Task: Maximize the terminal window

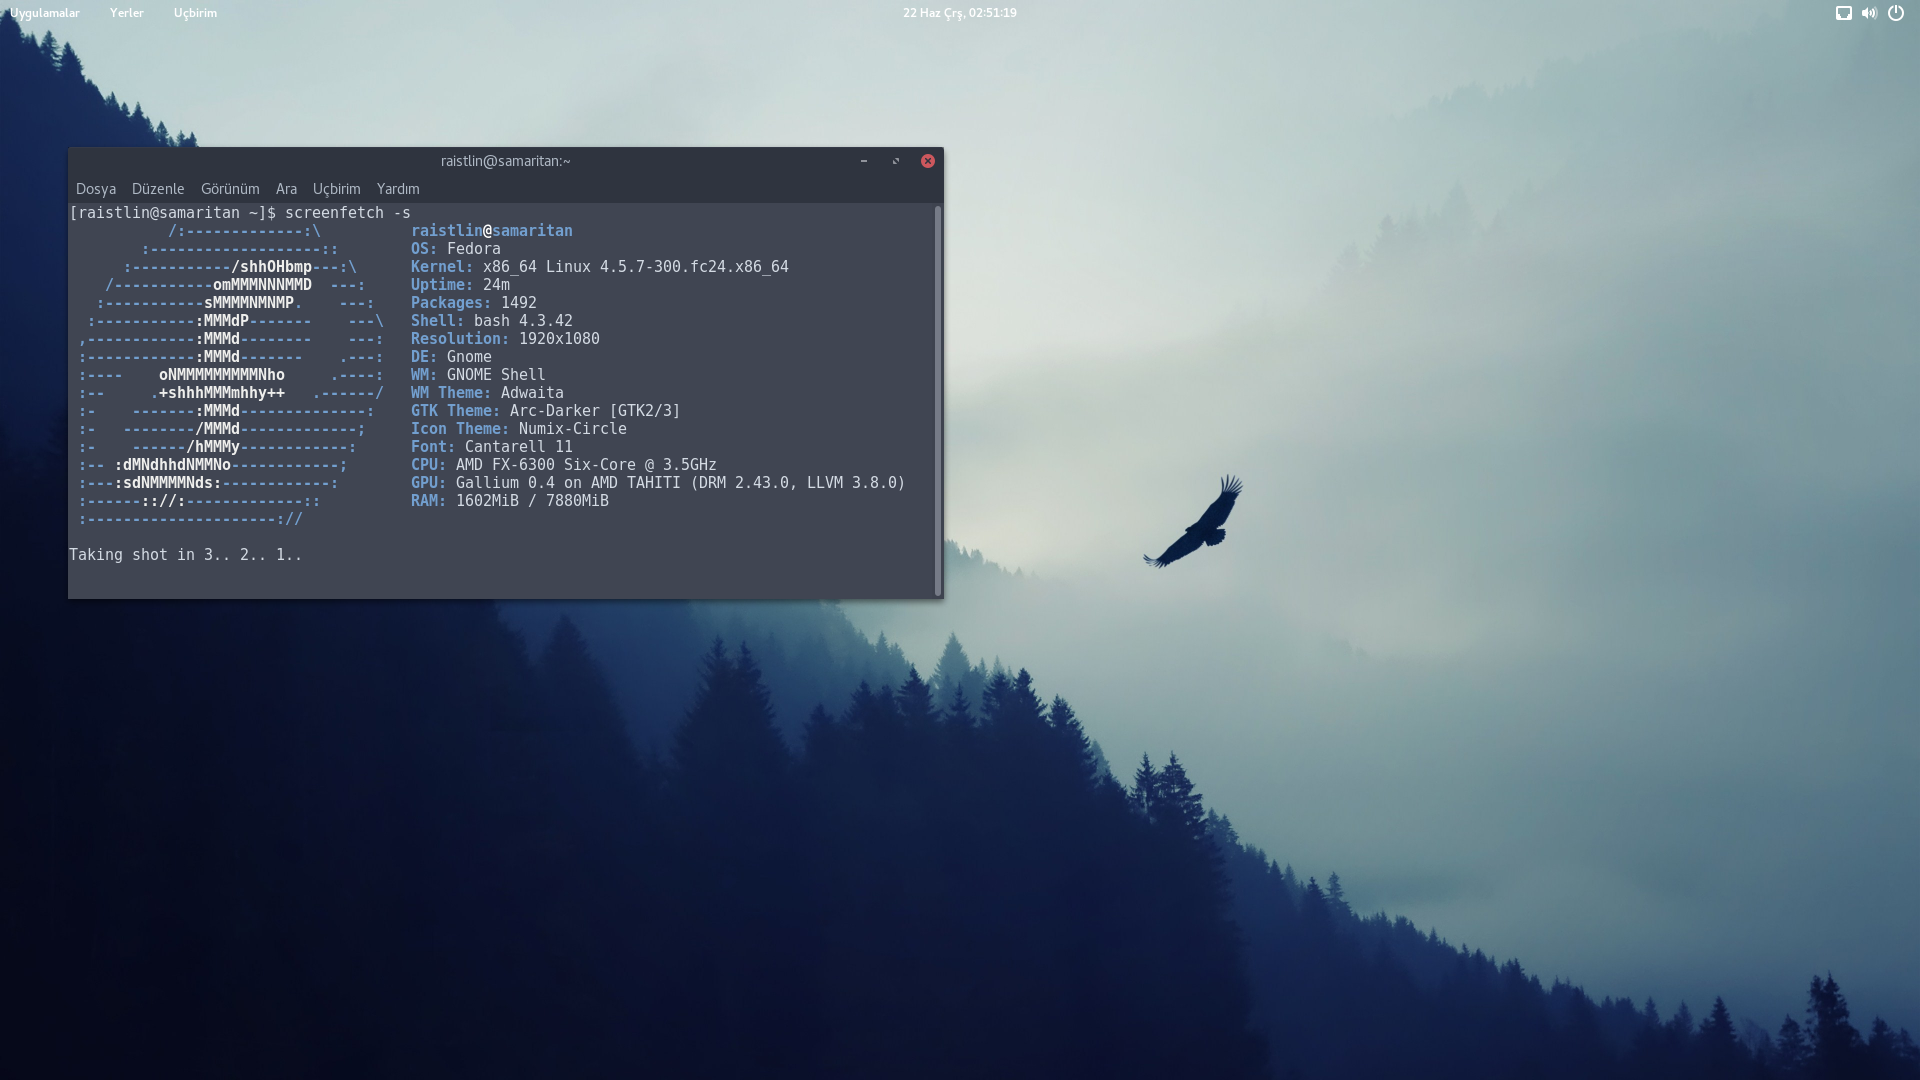Action: [x=896, y=161]
